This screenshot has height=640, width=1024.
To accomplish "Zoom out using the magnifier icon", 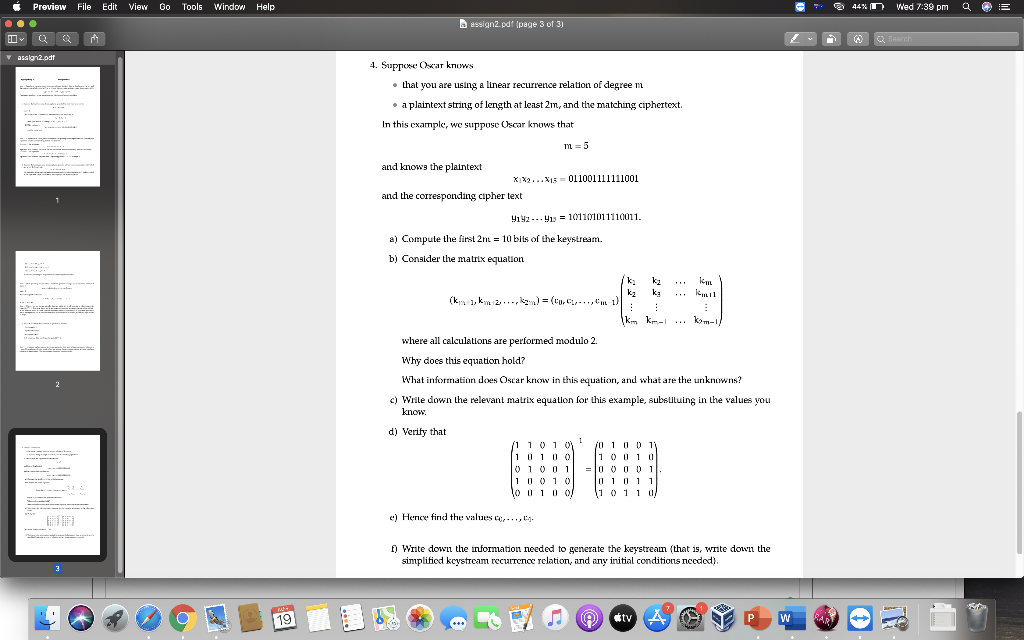I will (x=43, y=37).
